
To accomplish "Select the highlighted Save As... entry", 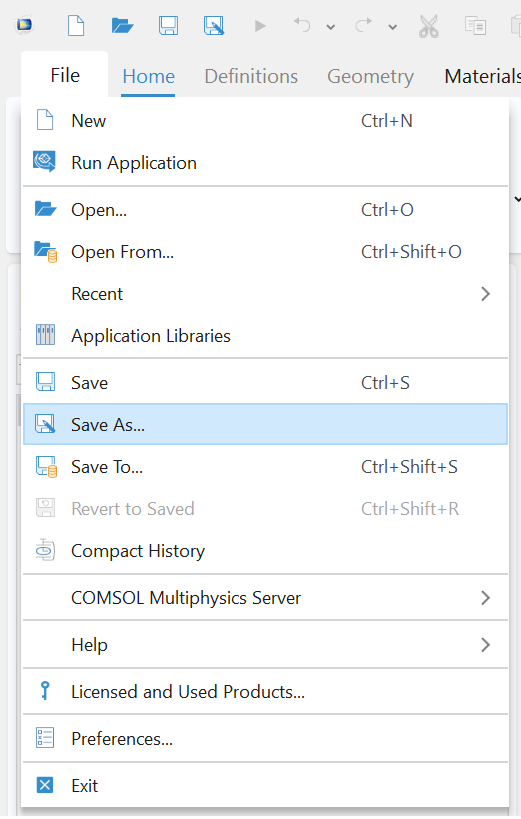I will click(x=265, y=424).
